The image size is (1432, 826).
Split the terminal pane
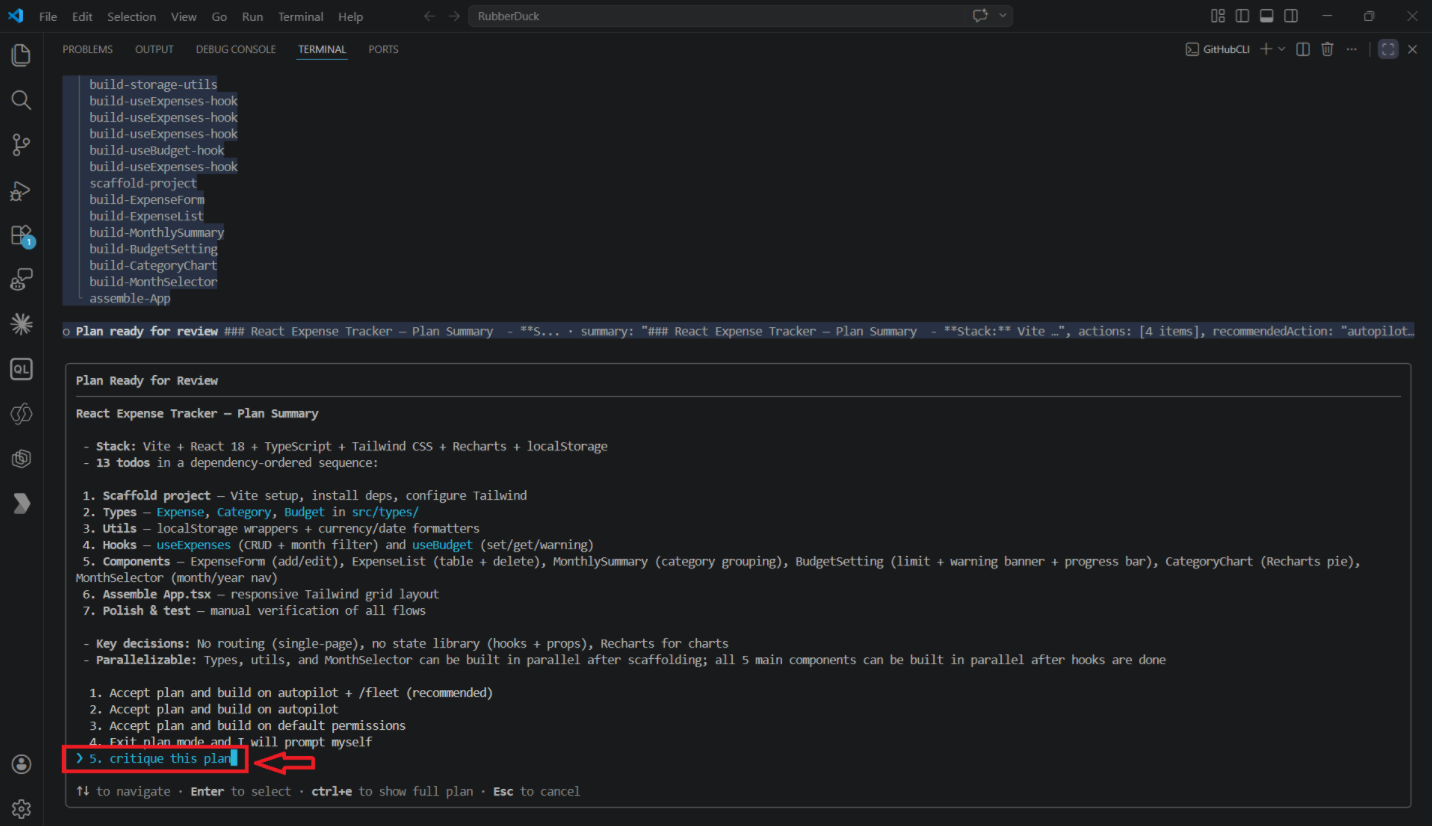click(x=1303, y=49)
